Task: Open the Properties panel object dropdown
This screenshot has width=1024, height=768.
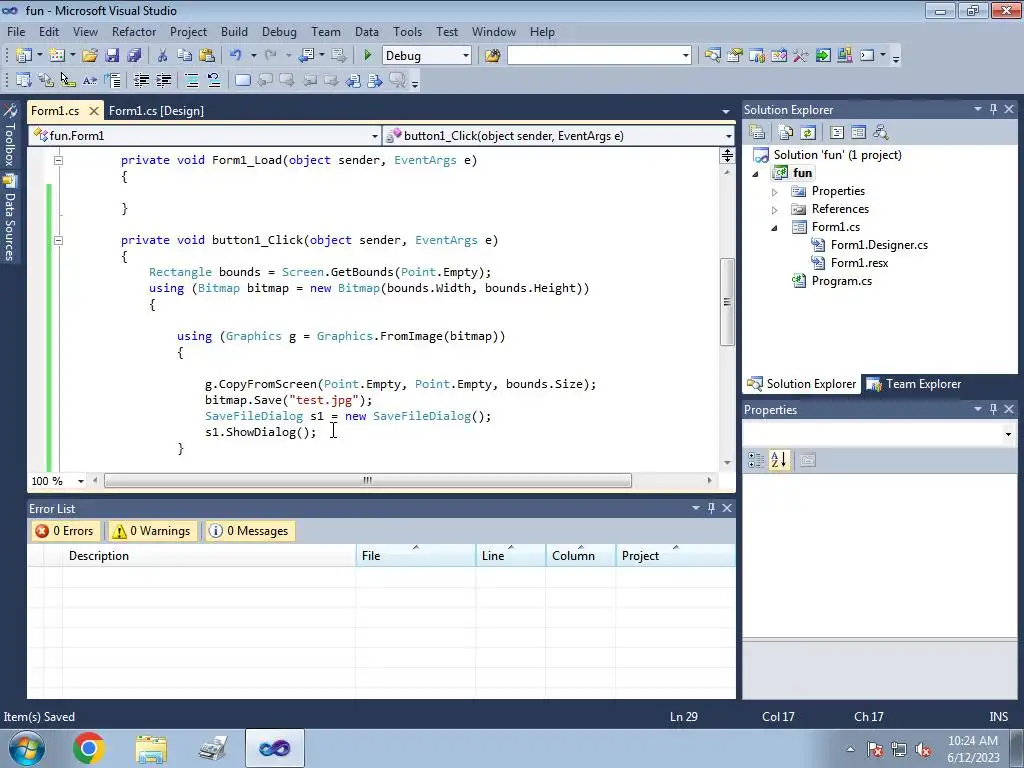Action: [1008, 434]
